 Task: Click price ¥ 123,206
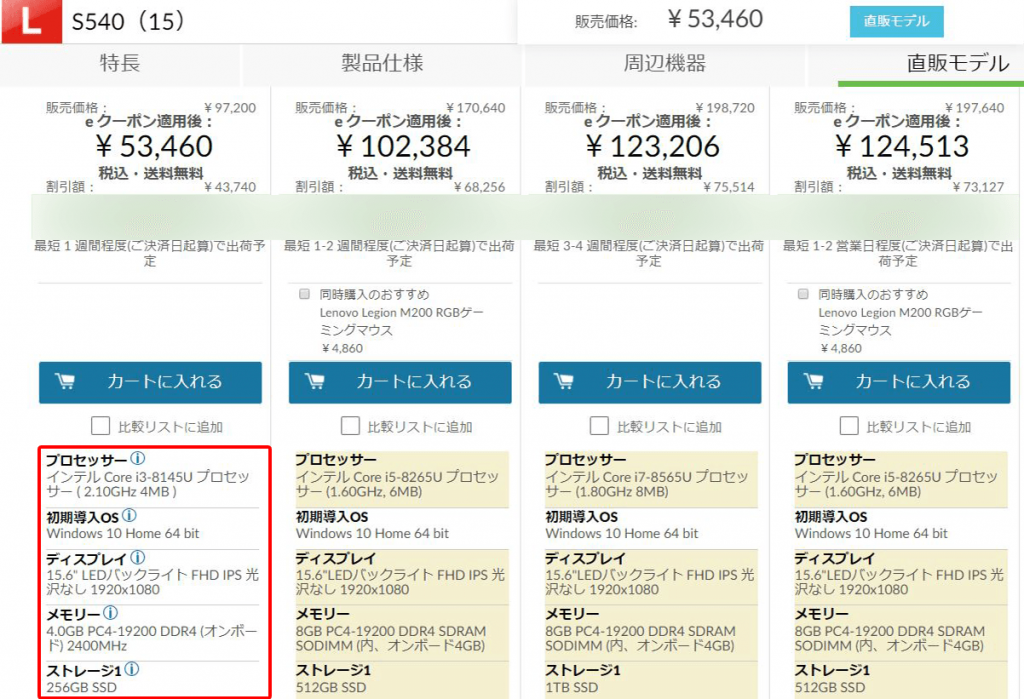click(x=652, y=146)
